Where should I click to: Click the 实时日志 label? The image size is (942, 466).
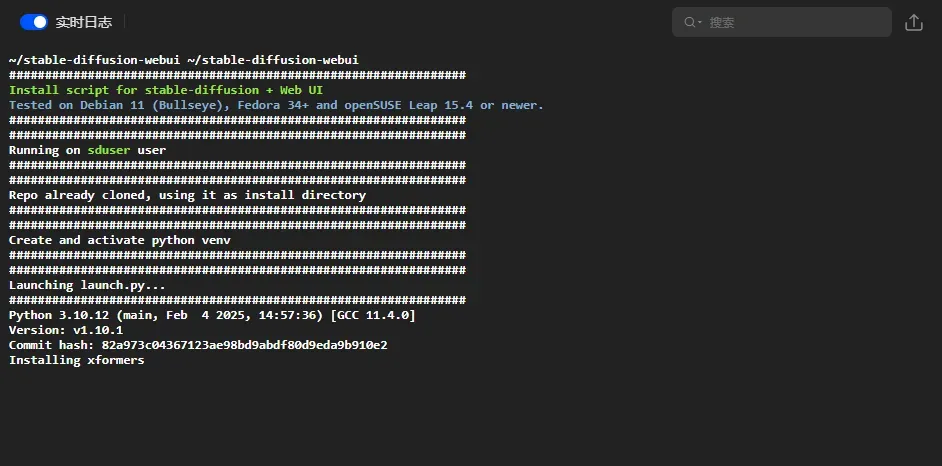84,22
